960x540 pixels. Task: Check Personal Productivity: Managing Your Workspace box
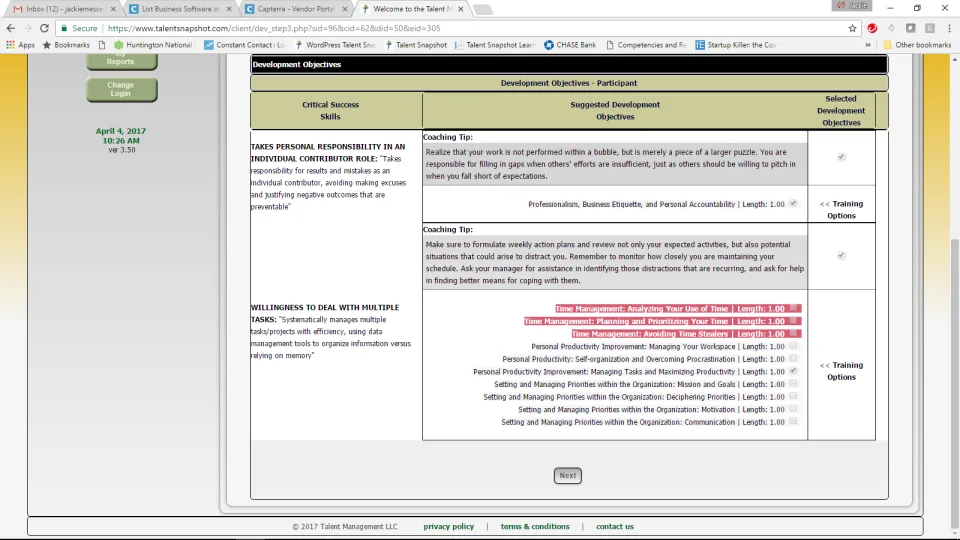click(x=793, y=346)
